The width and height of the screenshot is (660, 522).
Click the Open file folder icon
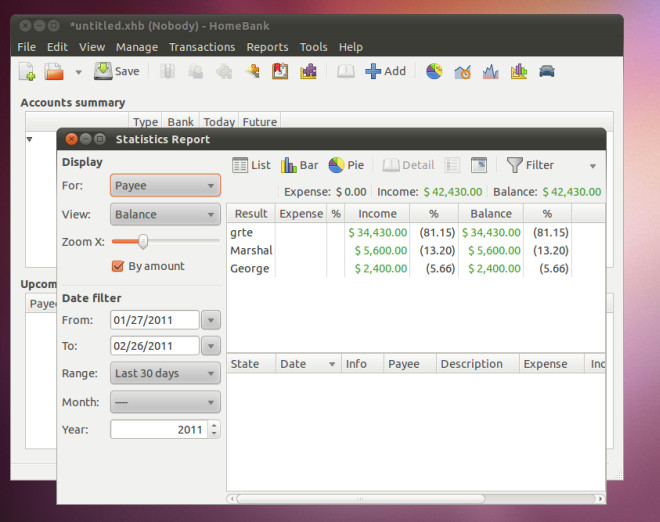[54, 72]
